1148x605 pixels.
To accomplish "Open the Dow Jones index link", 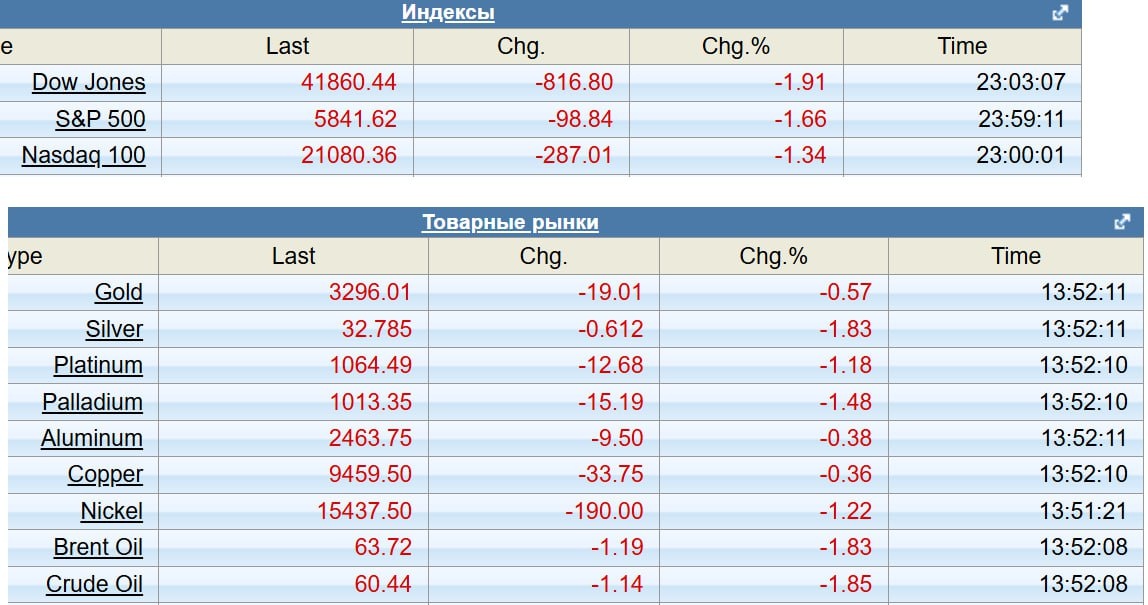I will [x=88, y=82].
